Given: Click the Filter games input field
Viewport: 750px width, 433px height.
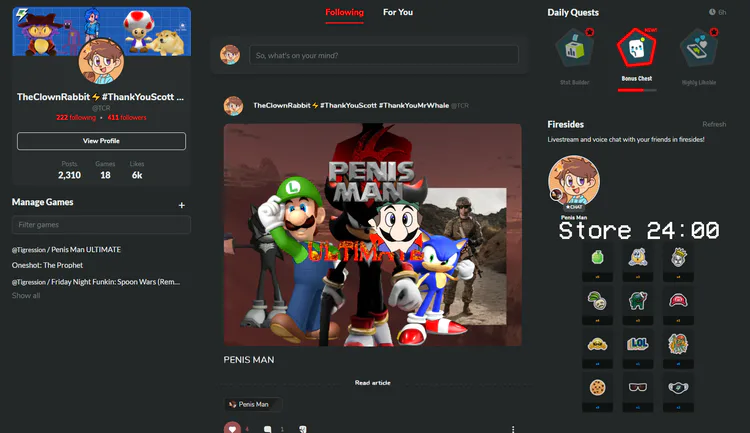Looking at the screenshot, I should coord(101,224).
